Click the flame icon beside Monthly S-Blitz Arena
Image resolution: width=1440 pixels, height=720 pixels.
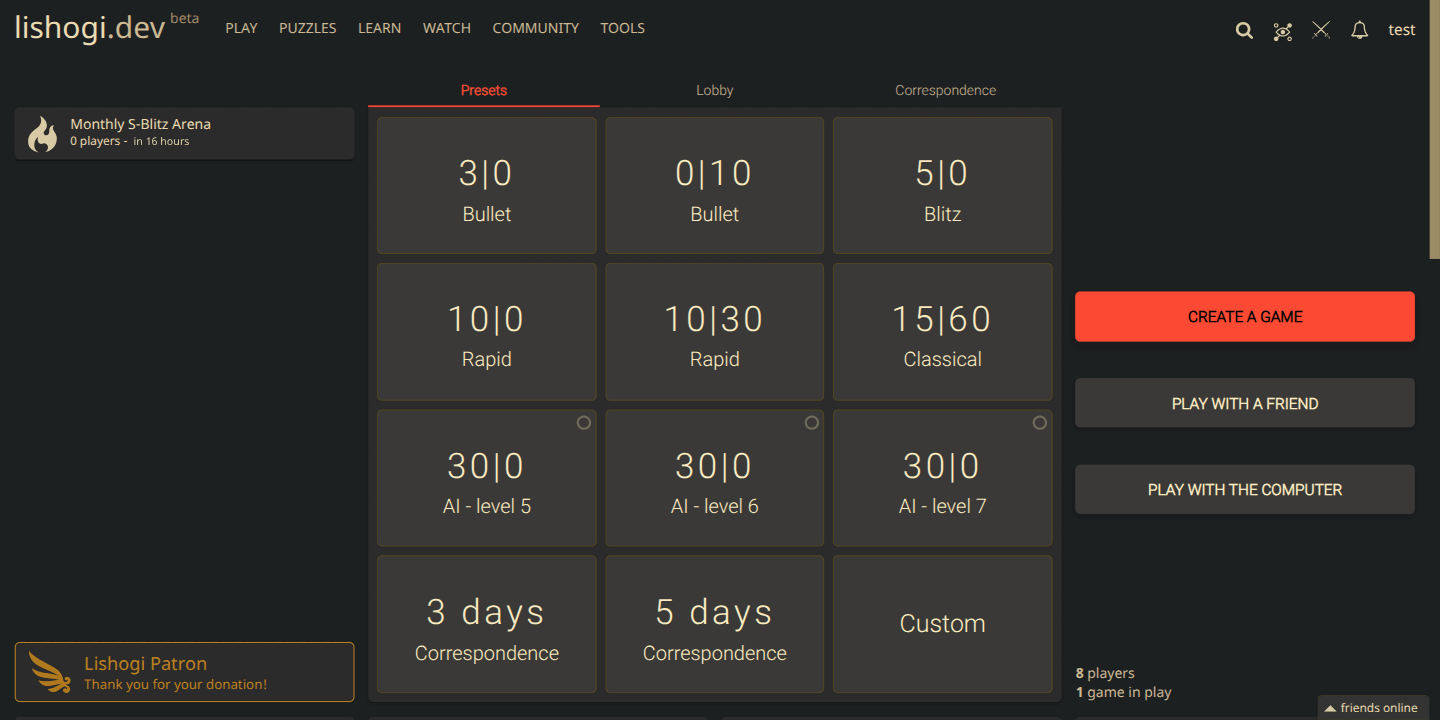[42, 133]
